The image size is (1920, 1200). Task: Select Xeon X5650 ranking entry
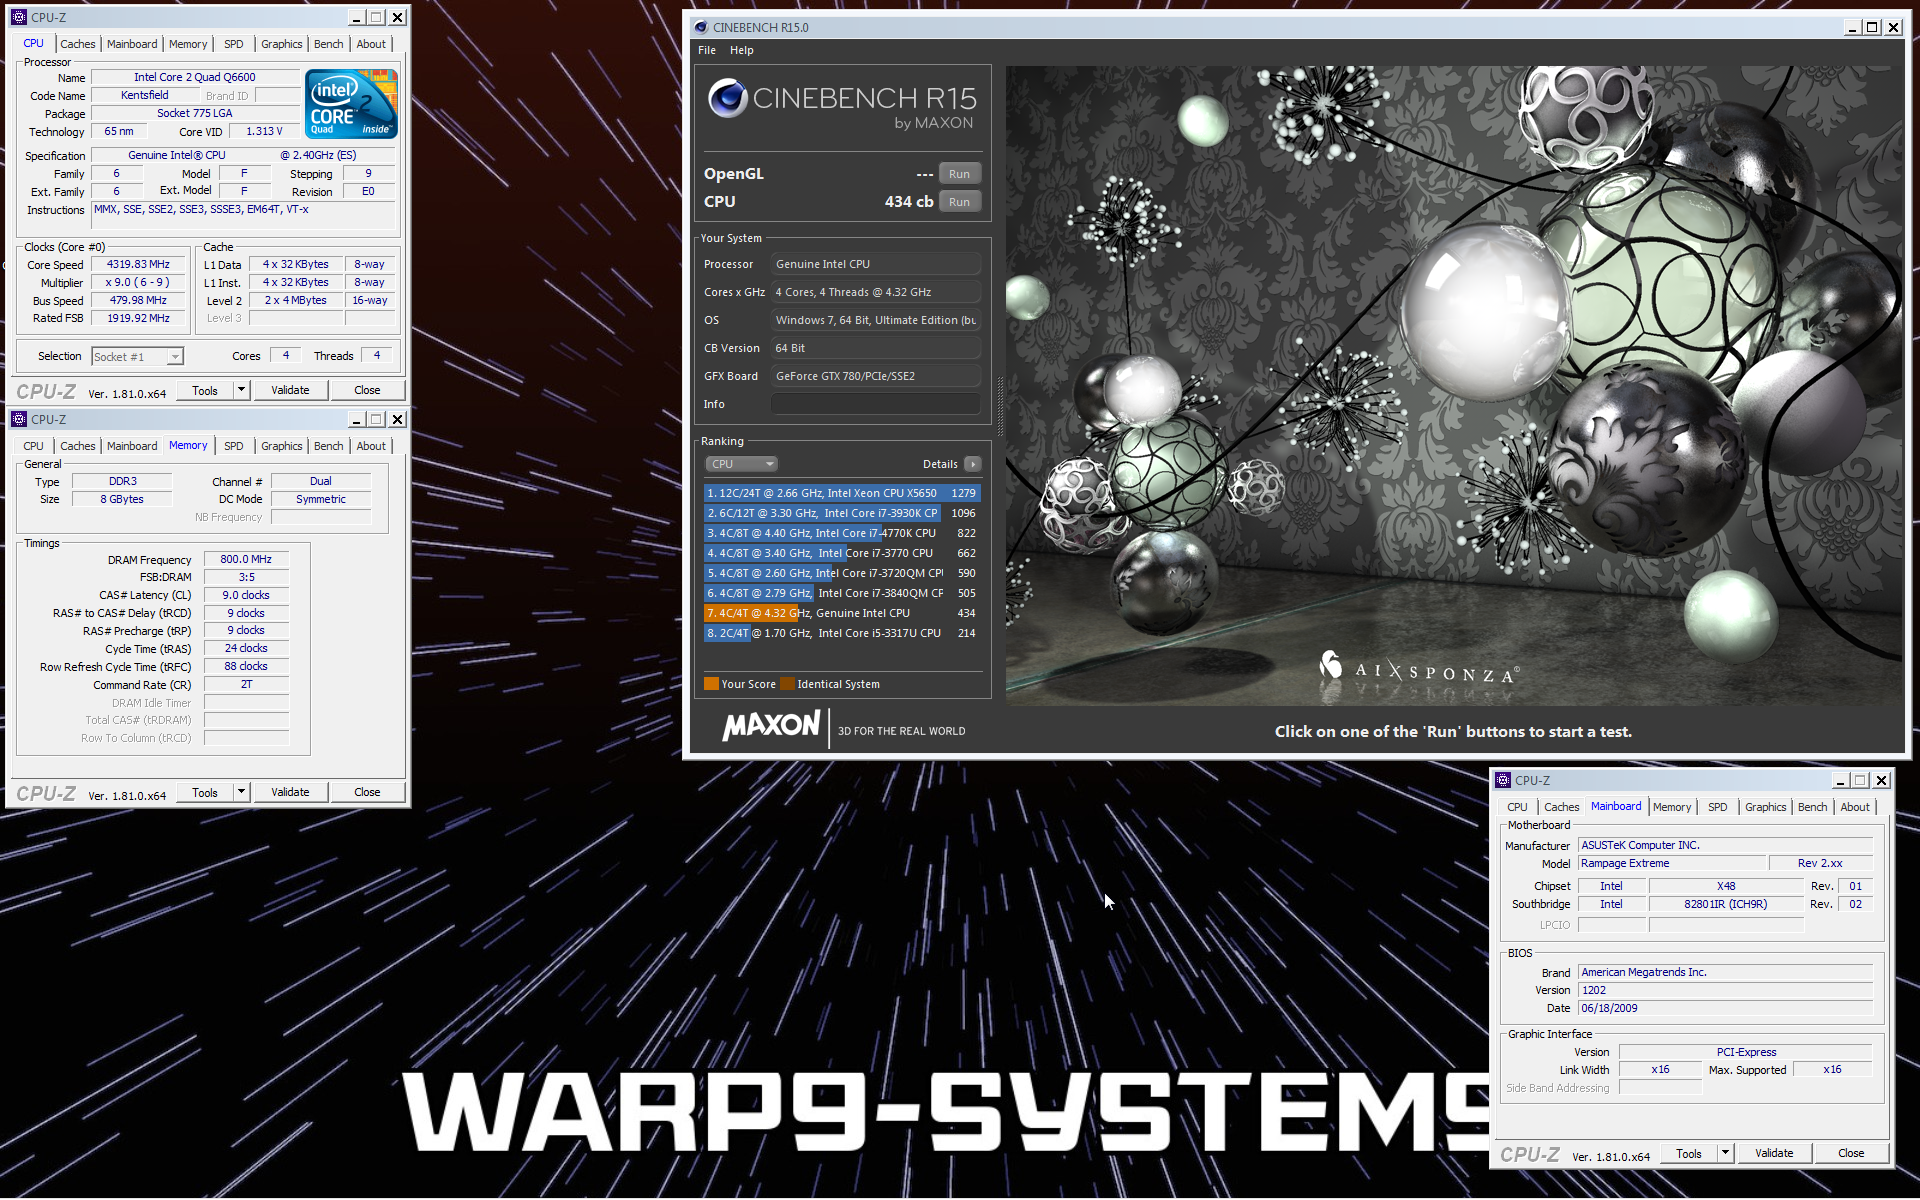tap(842, 493)
